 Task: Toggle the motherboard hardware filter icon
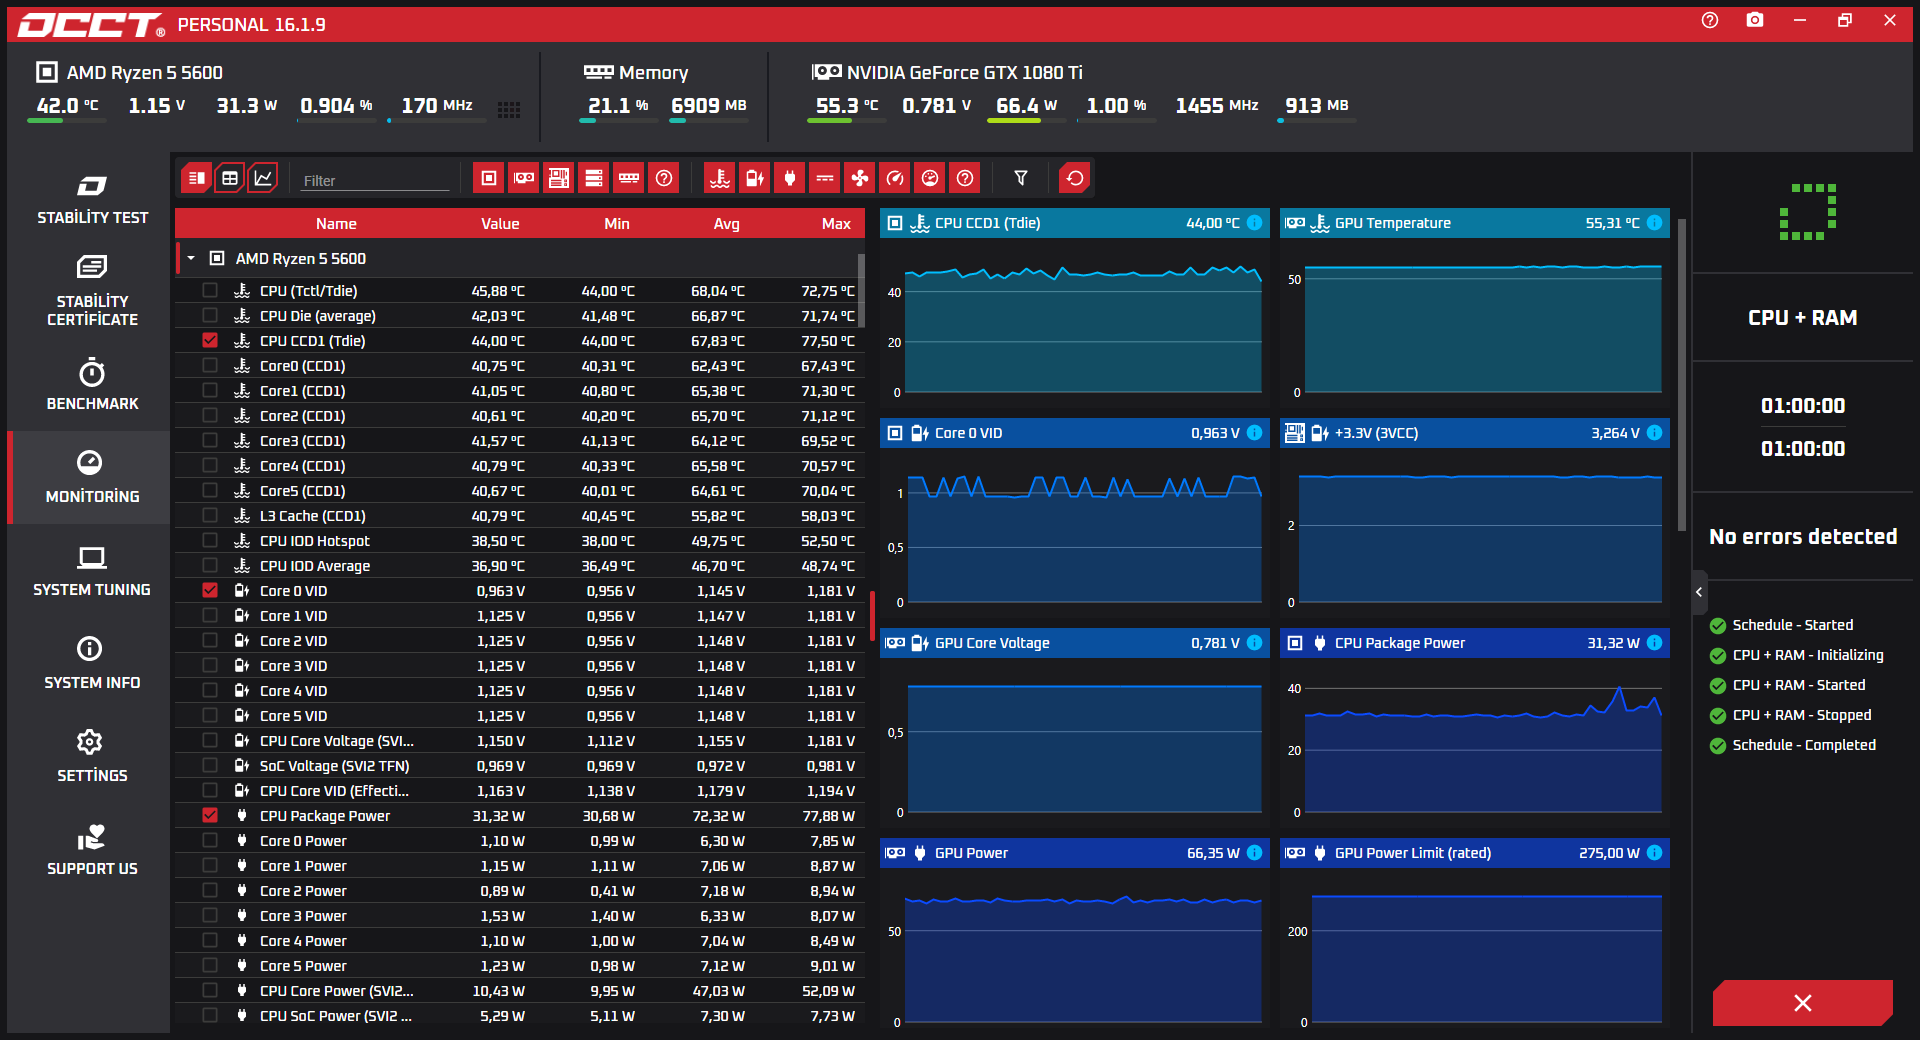coord(559,178)
